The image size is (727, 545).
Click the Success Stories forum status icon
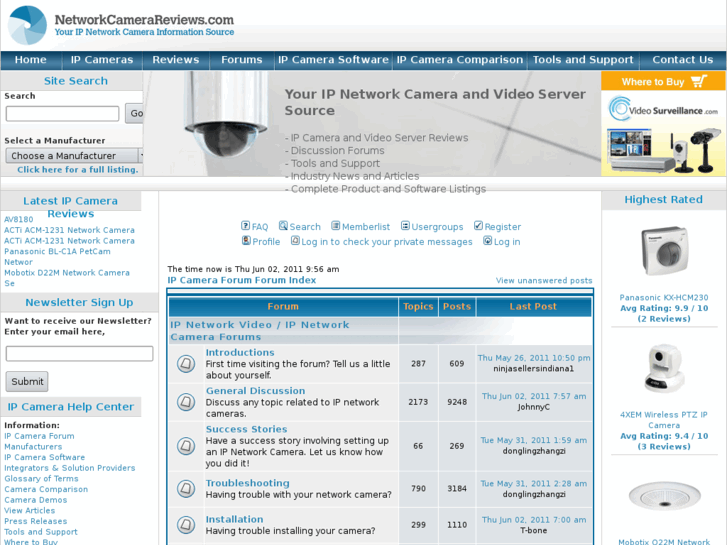click(x=186, y=446)
